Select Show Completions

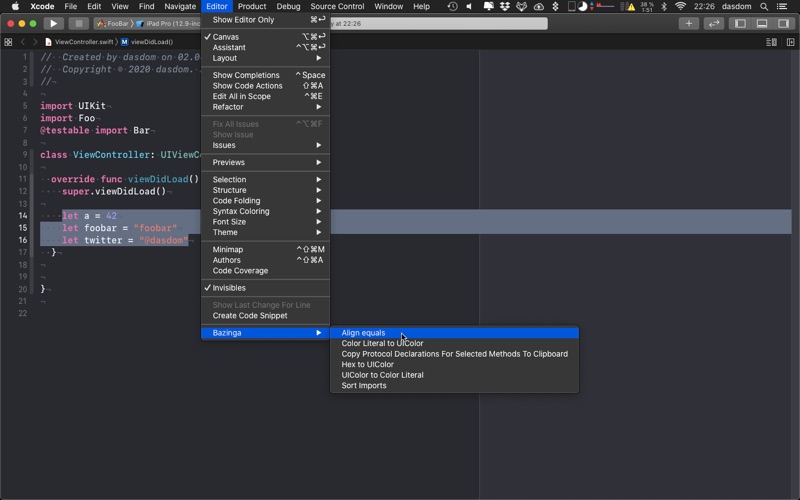tap(265, 75)
